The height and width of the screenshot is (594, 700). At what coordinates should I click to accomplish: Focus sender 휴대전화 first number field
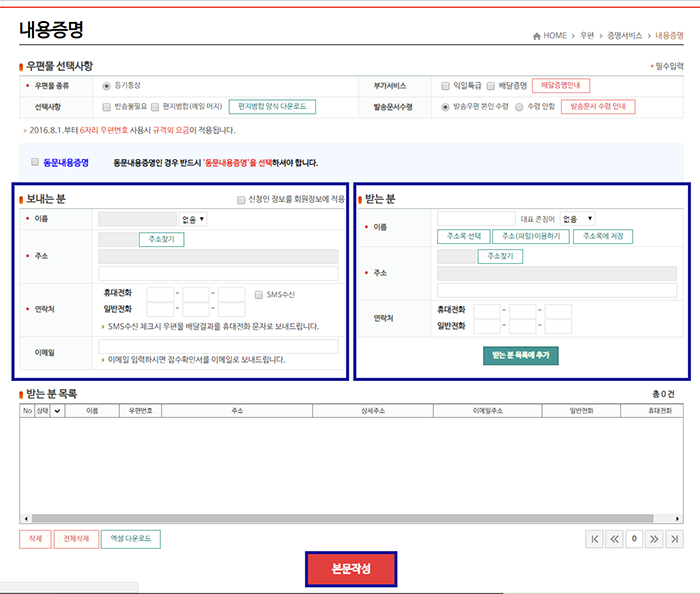pos(160,295)
